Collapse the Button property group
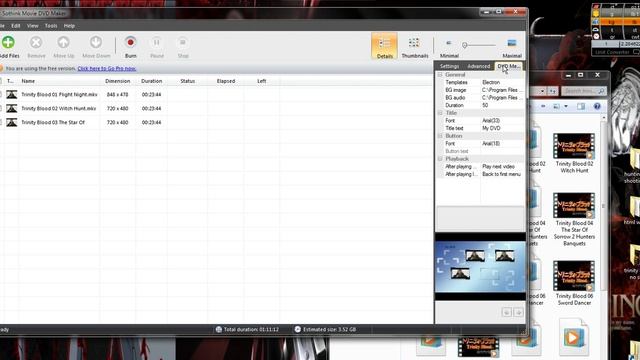Screen dimensions: 640x360 pyautogui.click(x=440, y=136)
